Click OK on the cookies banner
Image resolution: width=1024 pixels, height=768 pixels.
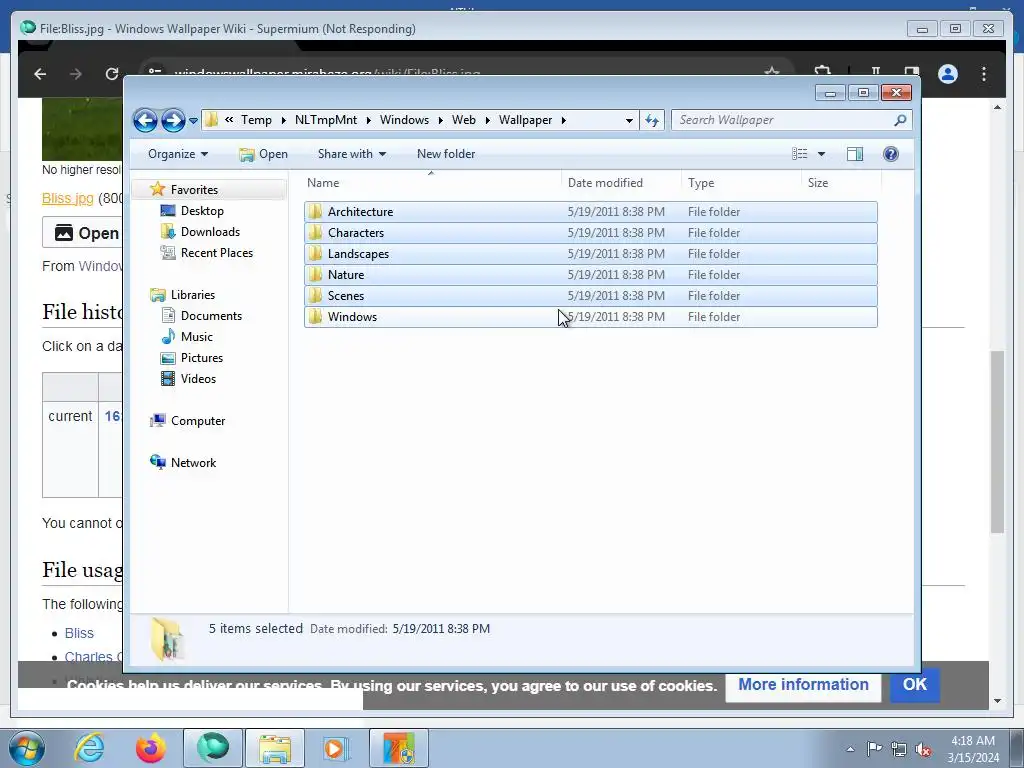914,684
